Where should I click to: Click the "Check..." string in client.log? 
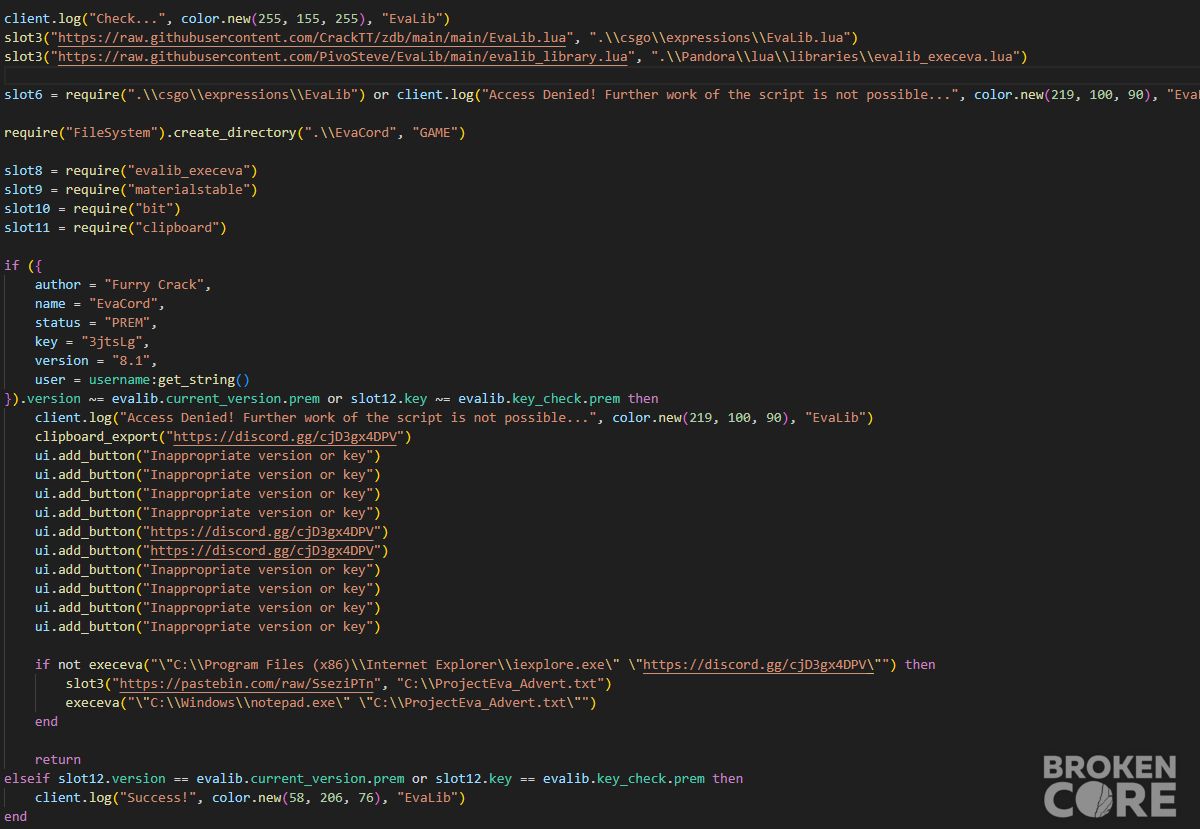(127, 19)
